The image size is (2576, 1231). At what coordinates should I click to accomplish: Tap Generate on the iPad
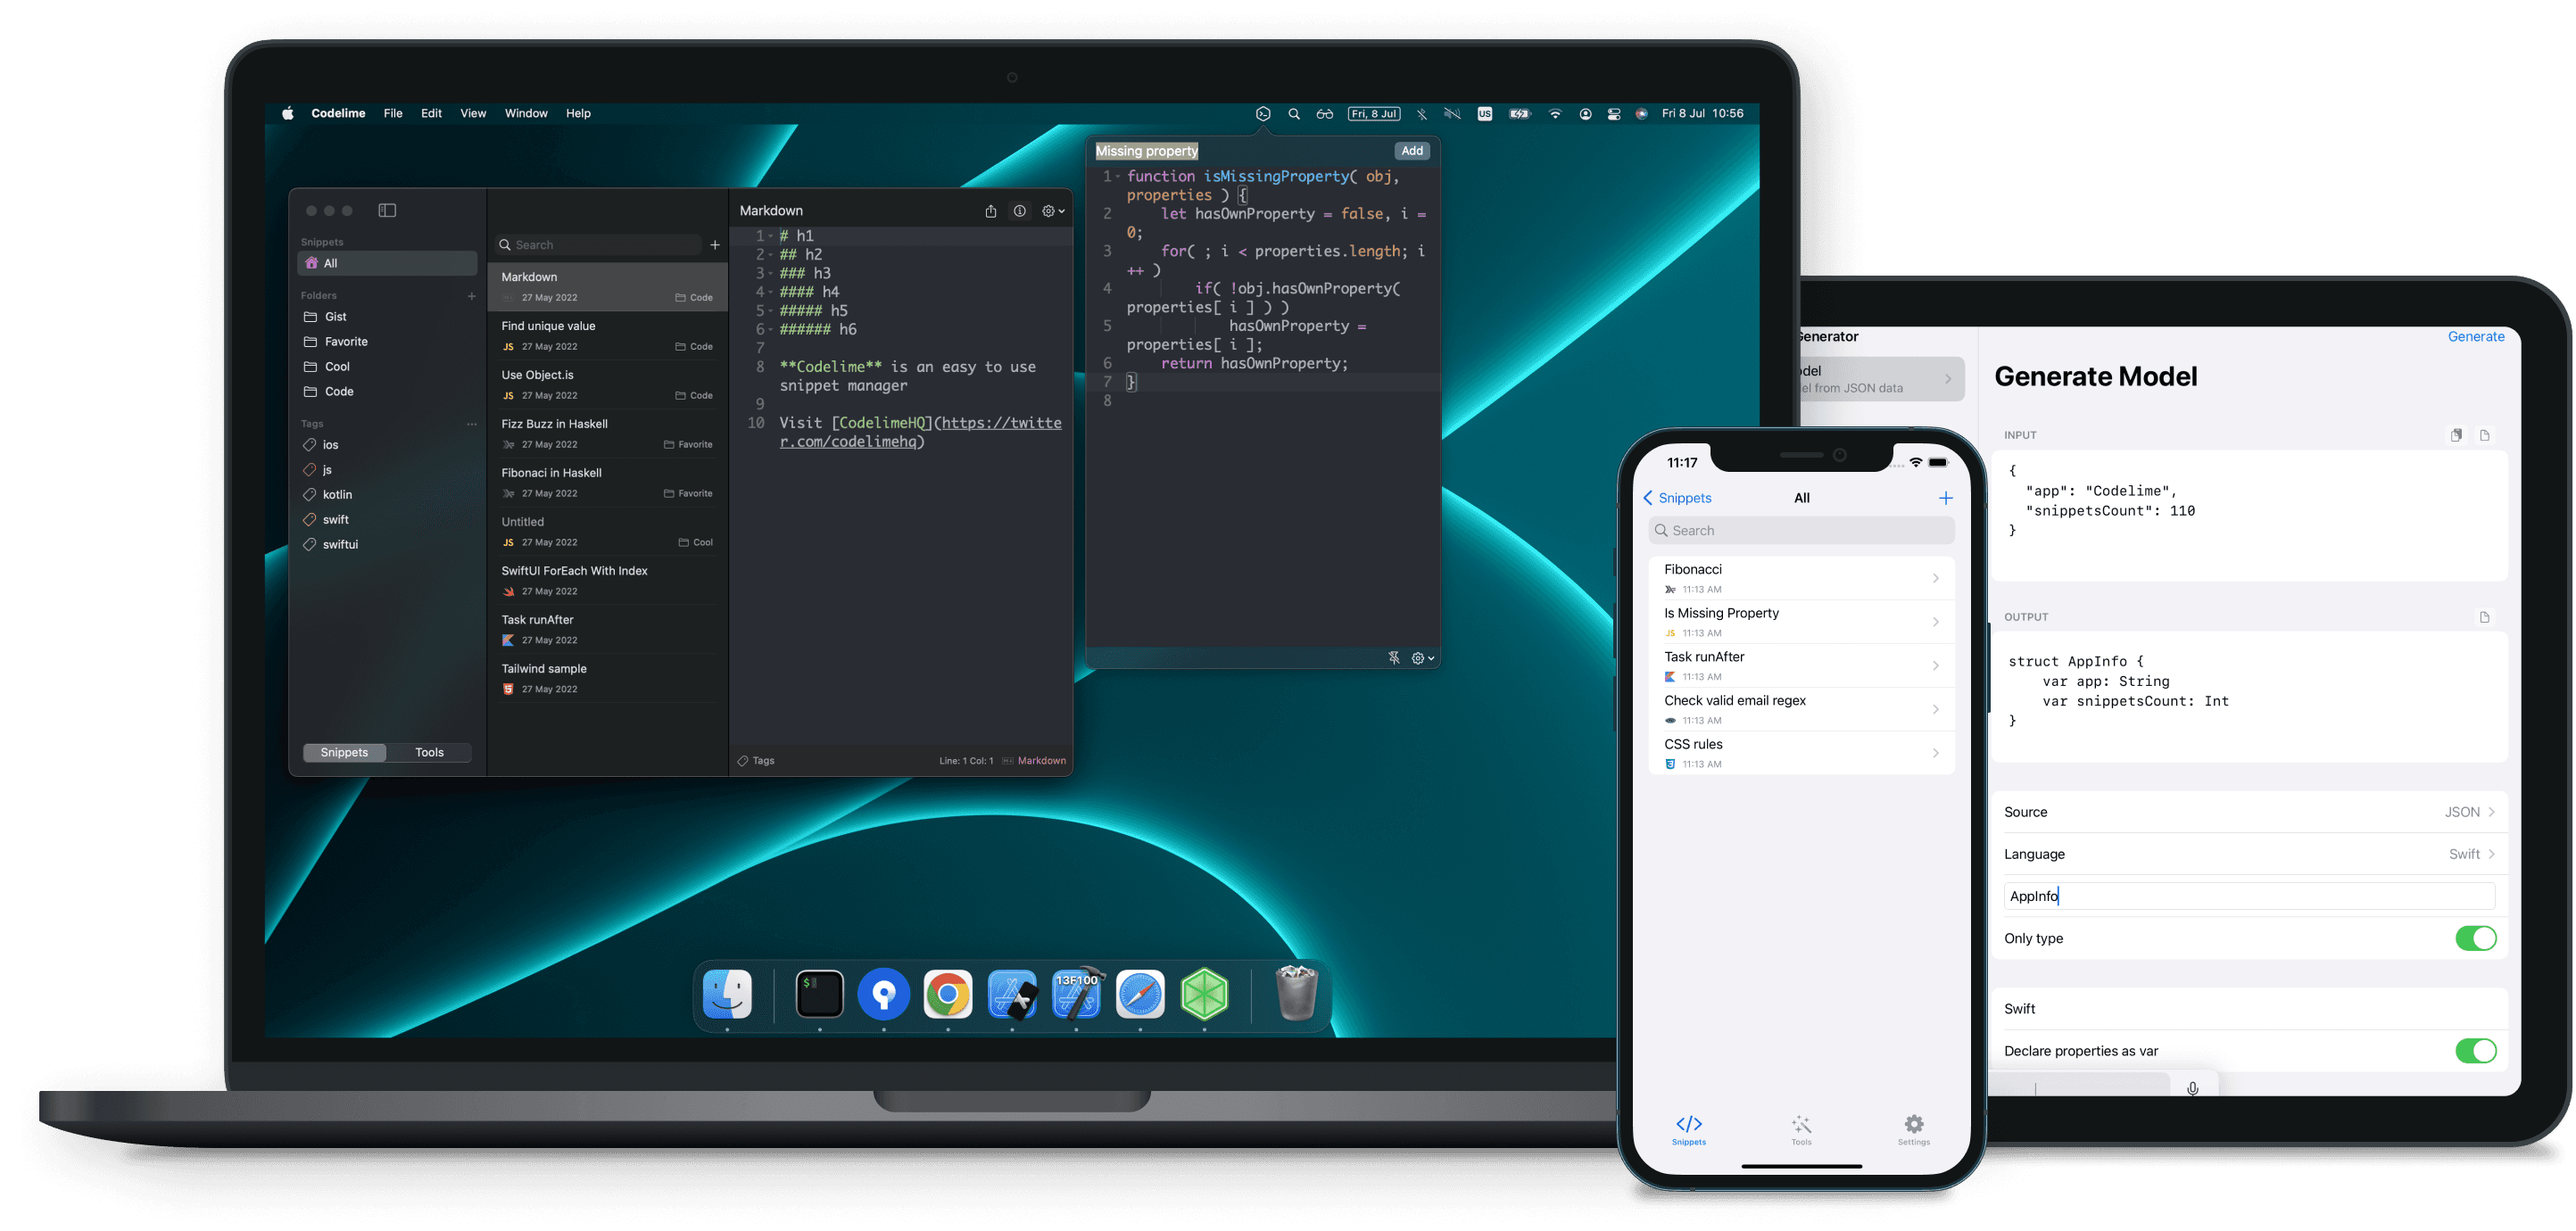pos(2475,337)
